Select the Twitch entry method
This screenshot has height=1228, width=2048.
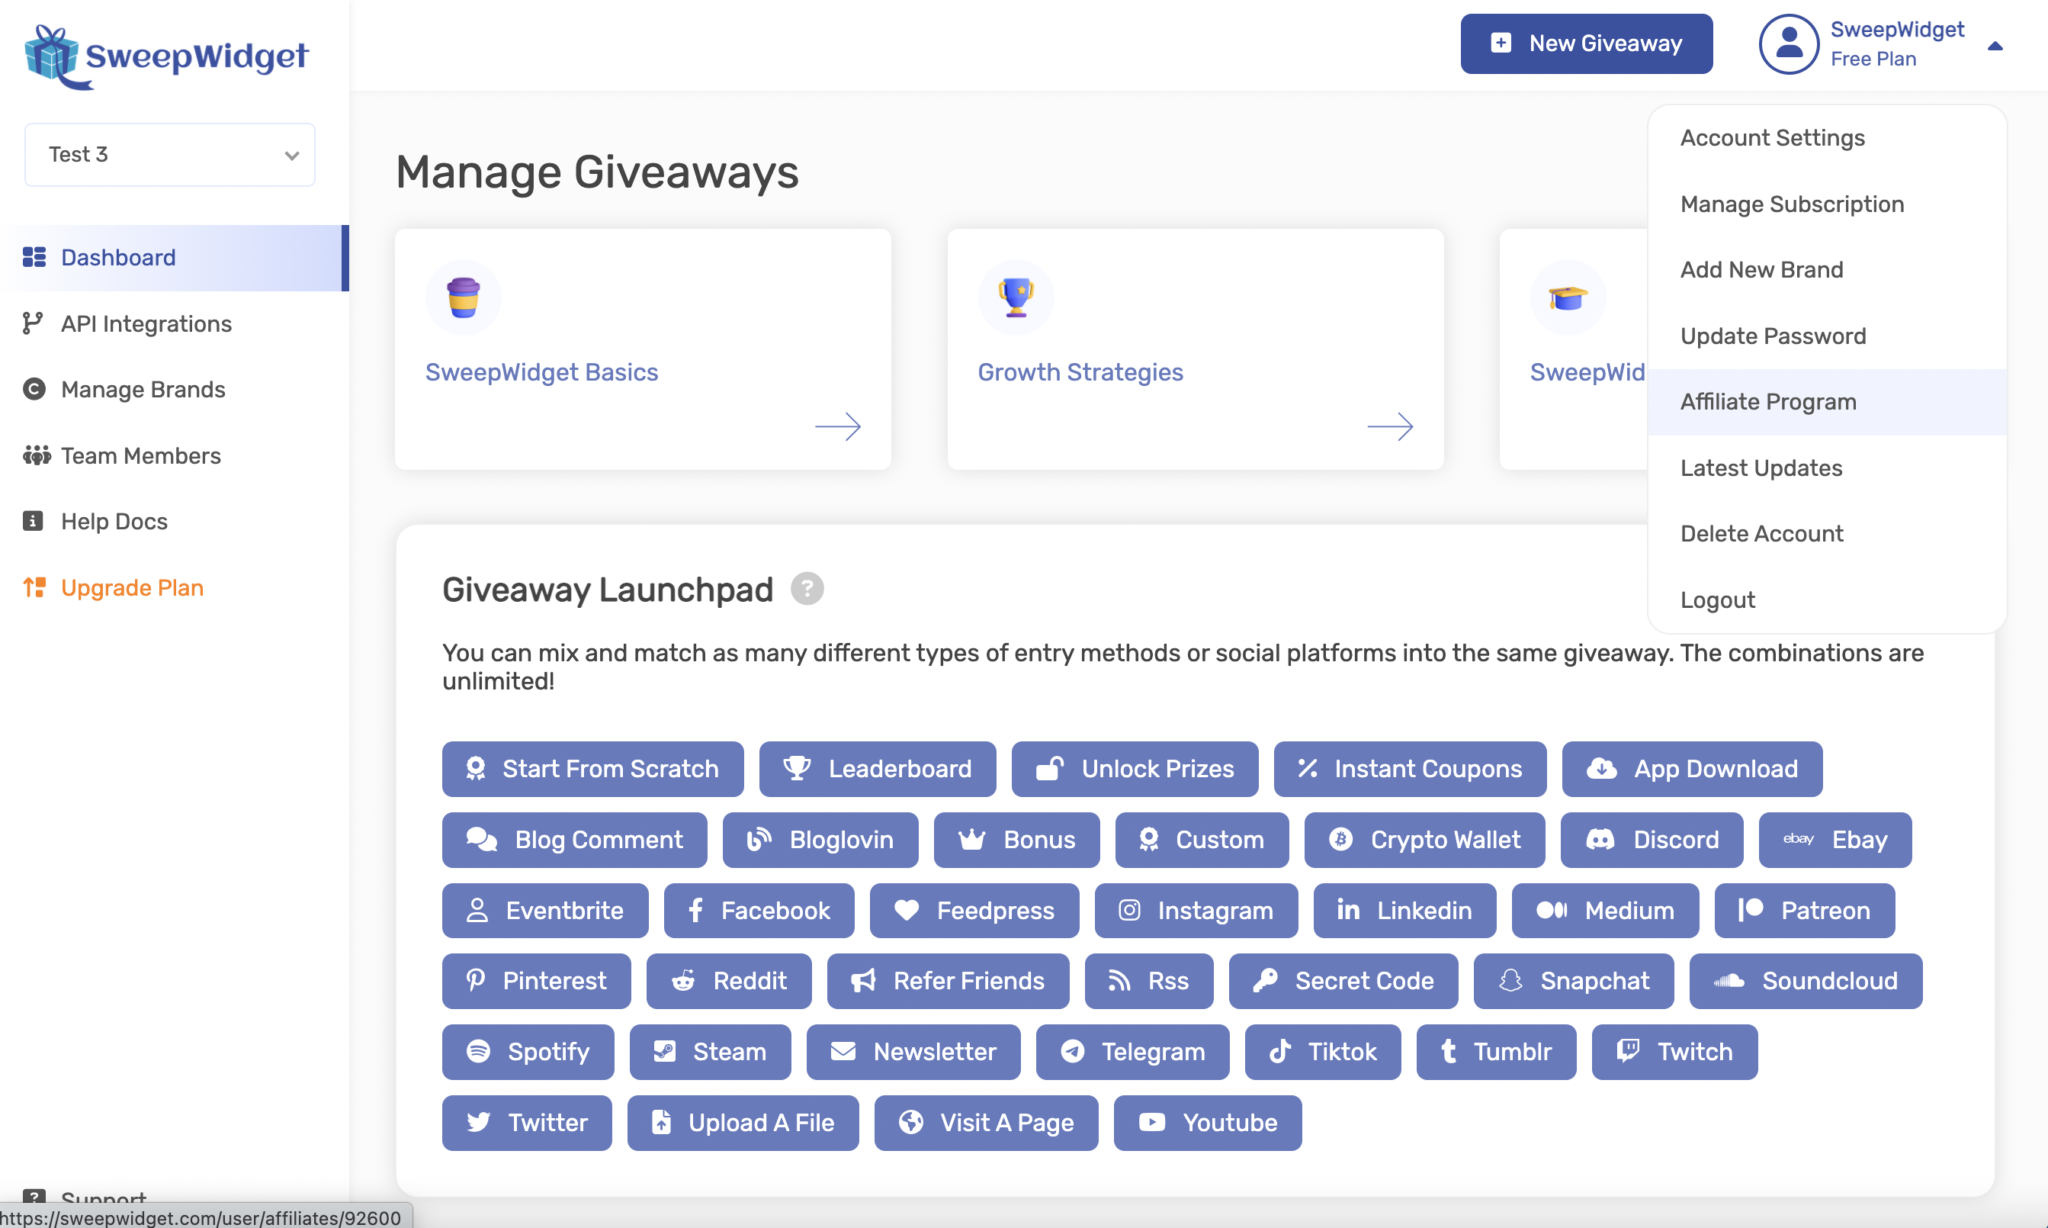(1673, 1052)
